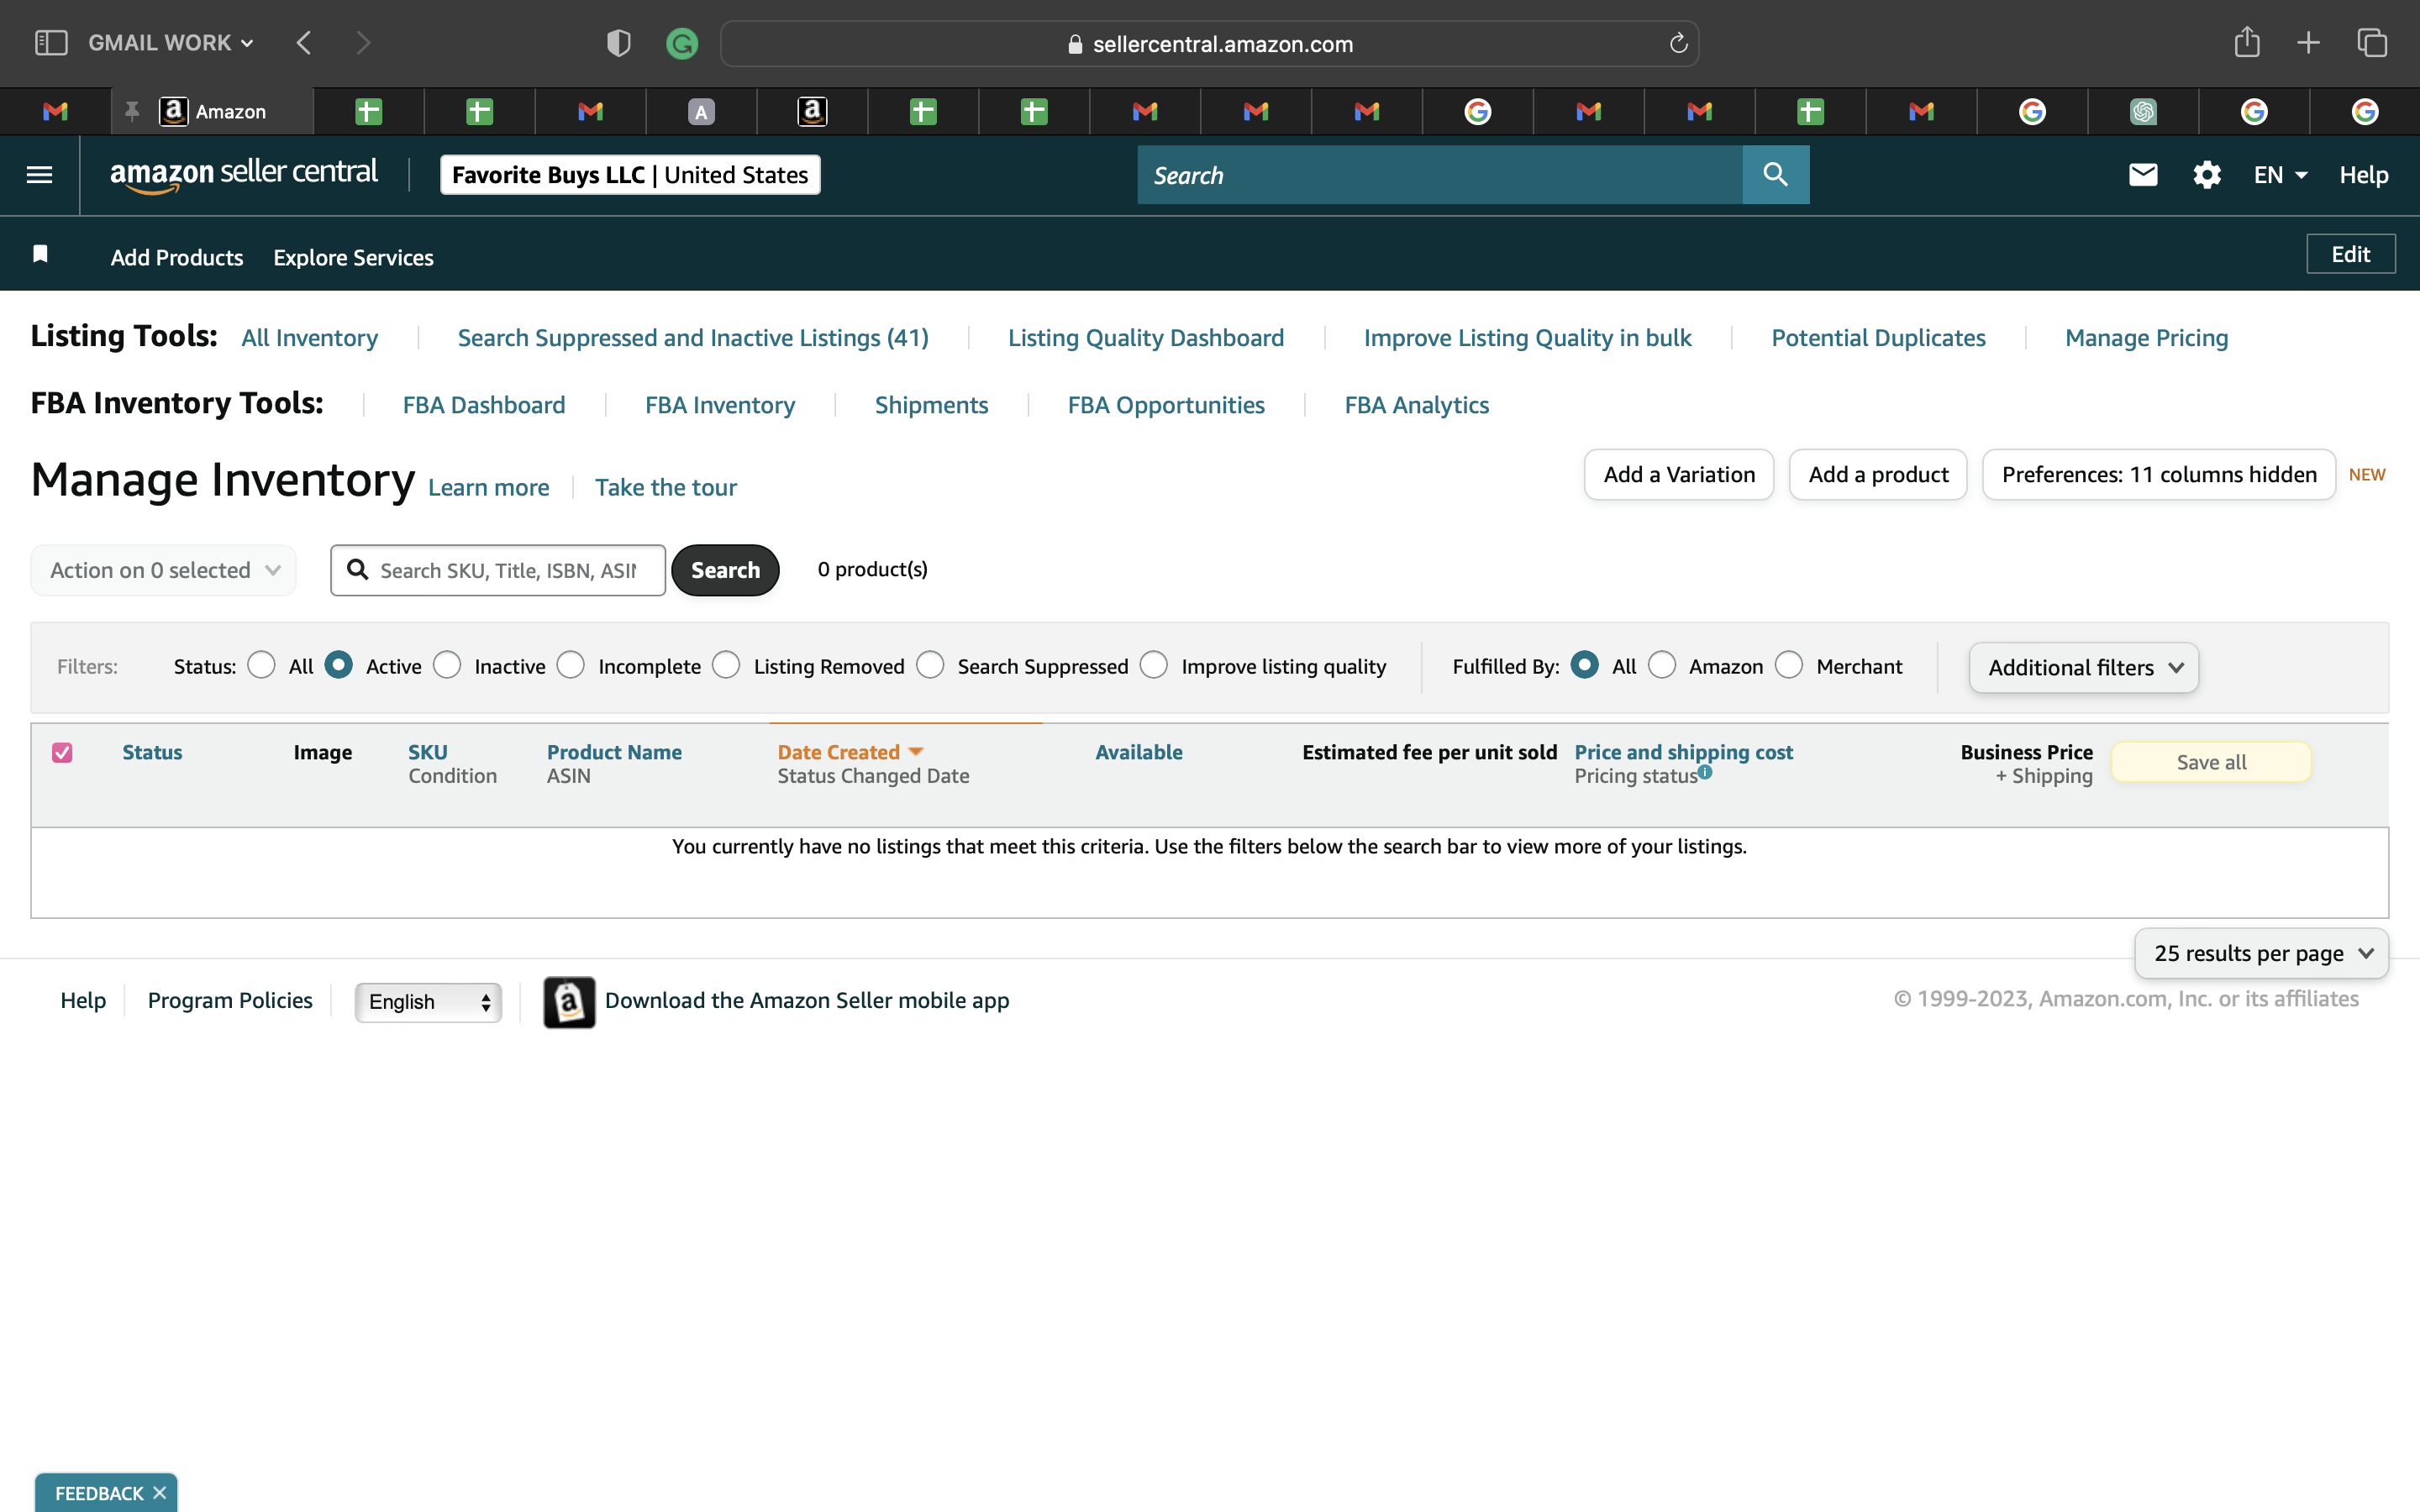Open the Seller Central hamburger menu

point(39,175)
